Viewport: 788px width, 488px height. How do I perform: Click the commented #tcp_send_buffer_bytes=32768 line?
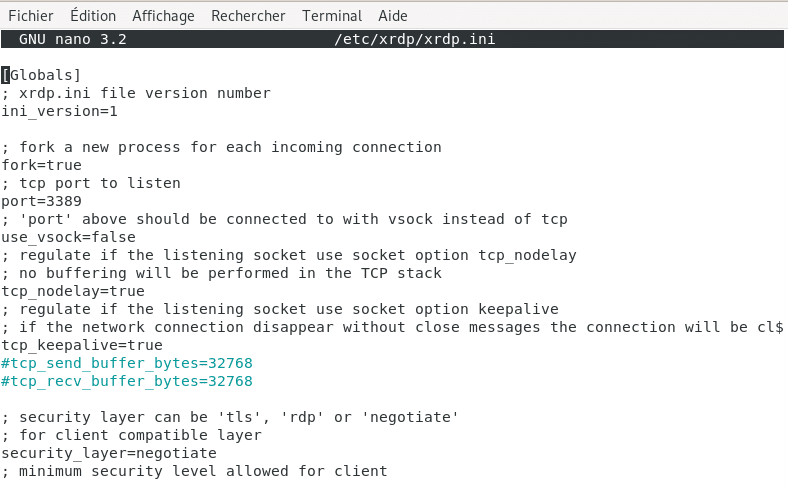(127, 363)
